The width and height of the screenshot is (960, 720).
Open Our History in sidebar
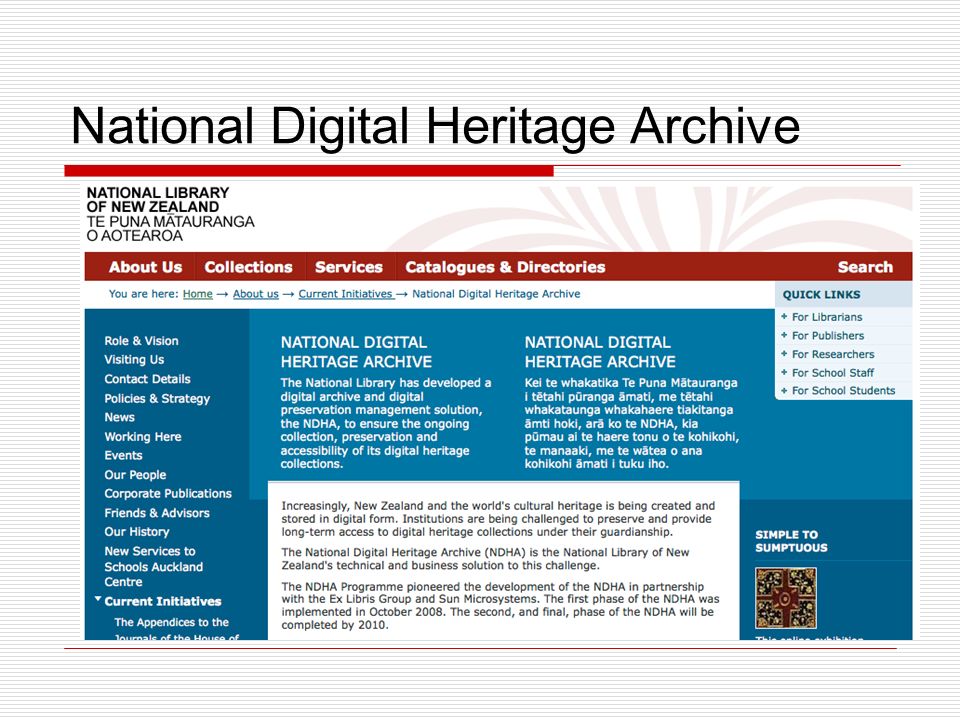point(137,532)
